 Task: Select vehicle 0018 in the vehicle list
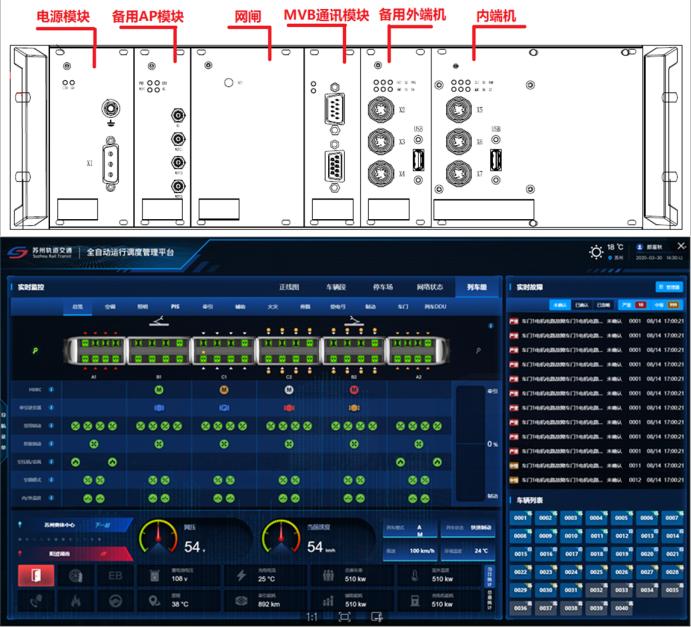point(597,554)
